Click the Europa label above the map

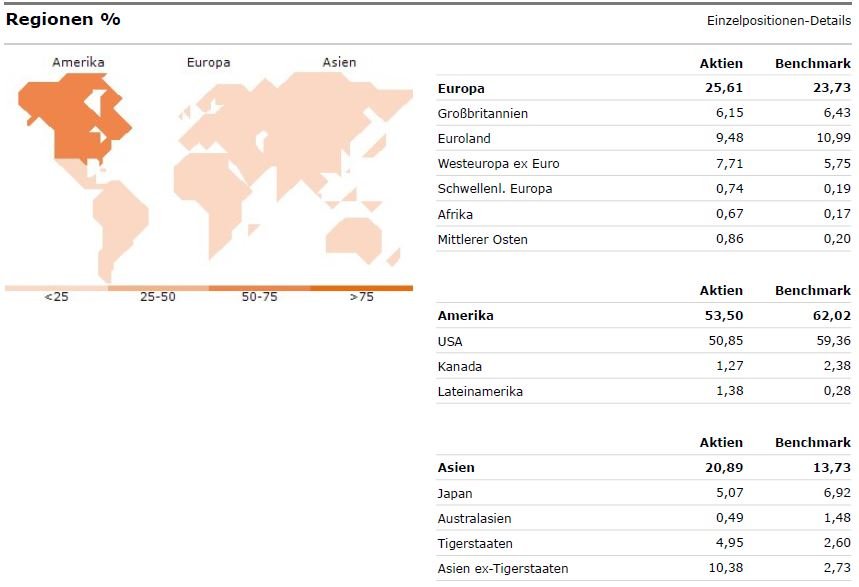click(208, 62)
